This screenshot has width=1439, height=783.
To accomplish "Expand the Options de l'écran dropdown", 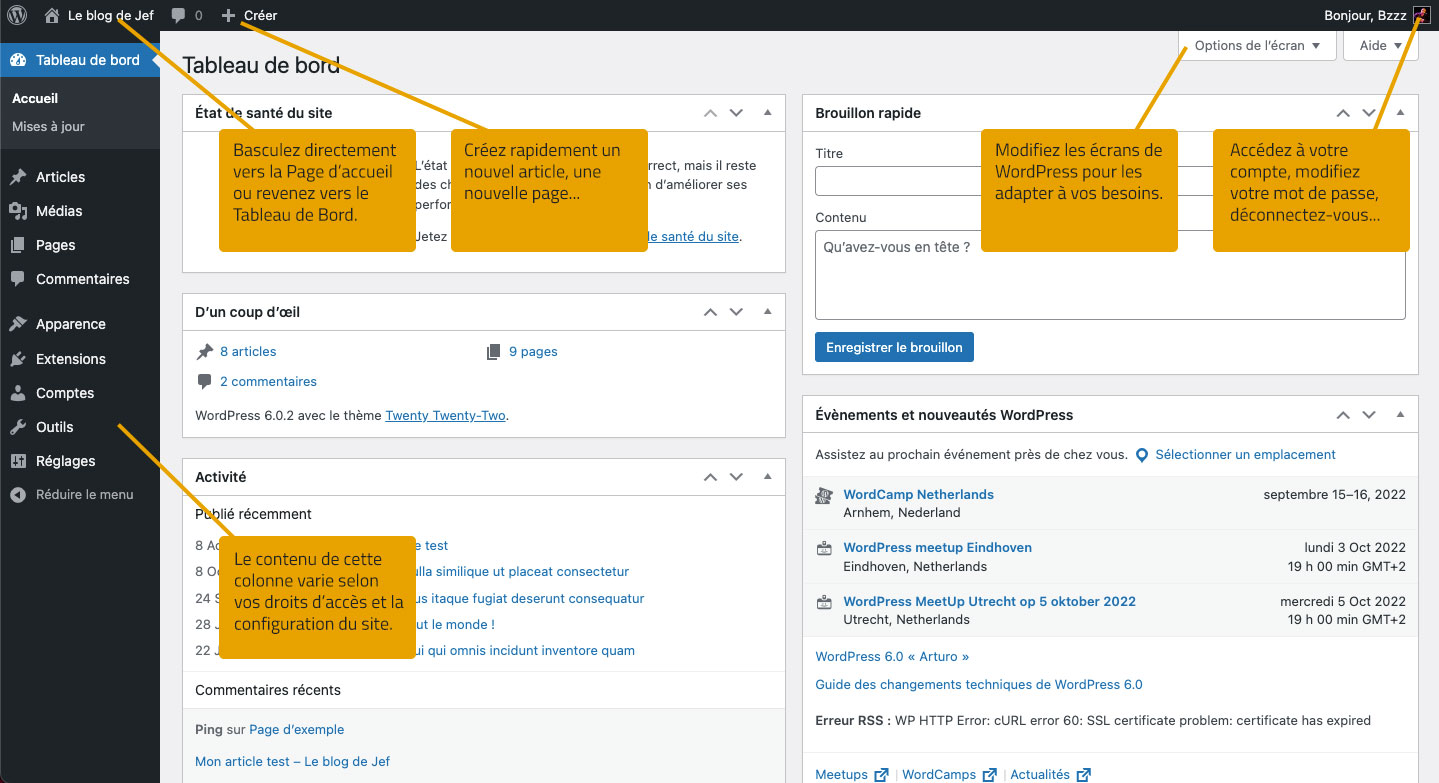I will (1257, 46).
